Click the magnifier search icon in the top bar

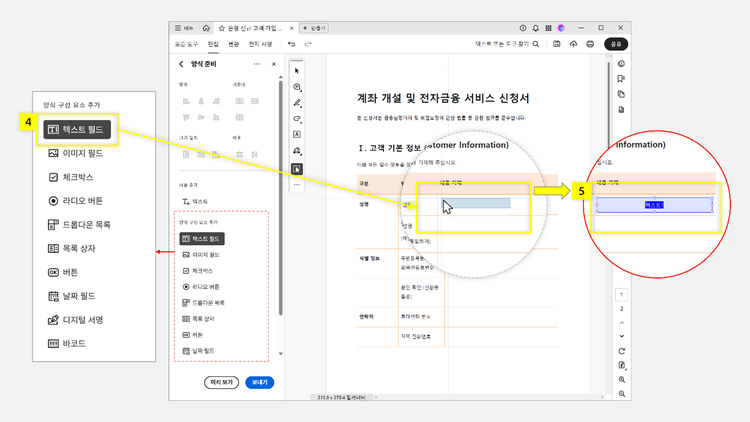pos(536,44)
